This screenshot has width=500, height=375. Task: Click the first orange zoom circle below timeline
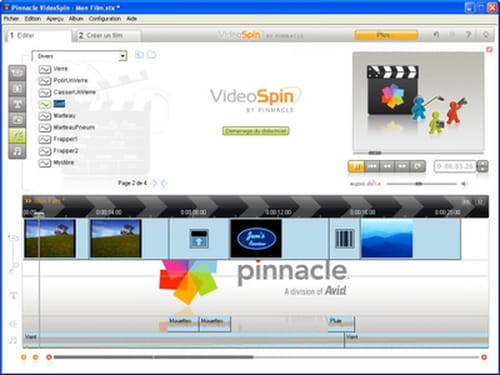24,357
